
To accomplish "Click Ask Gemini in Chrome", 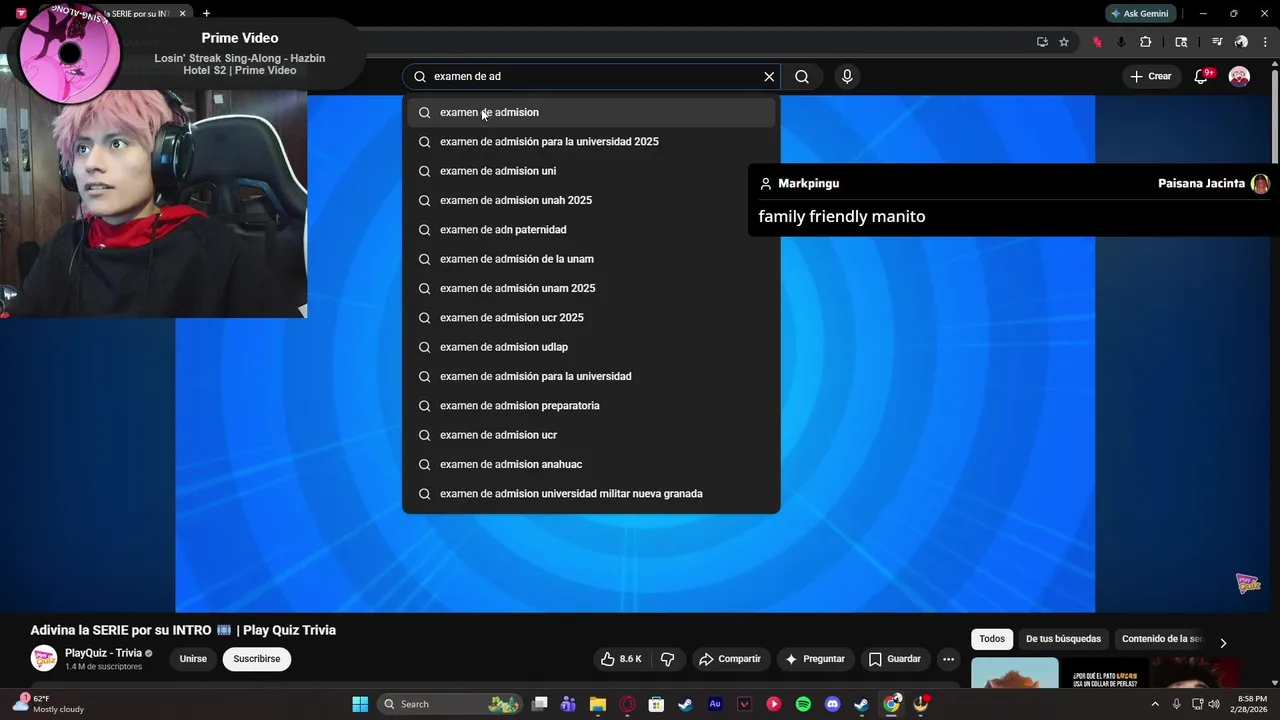I will pyautogui.click(x=1140, y=14).
